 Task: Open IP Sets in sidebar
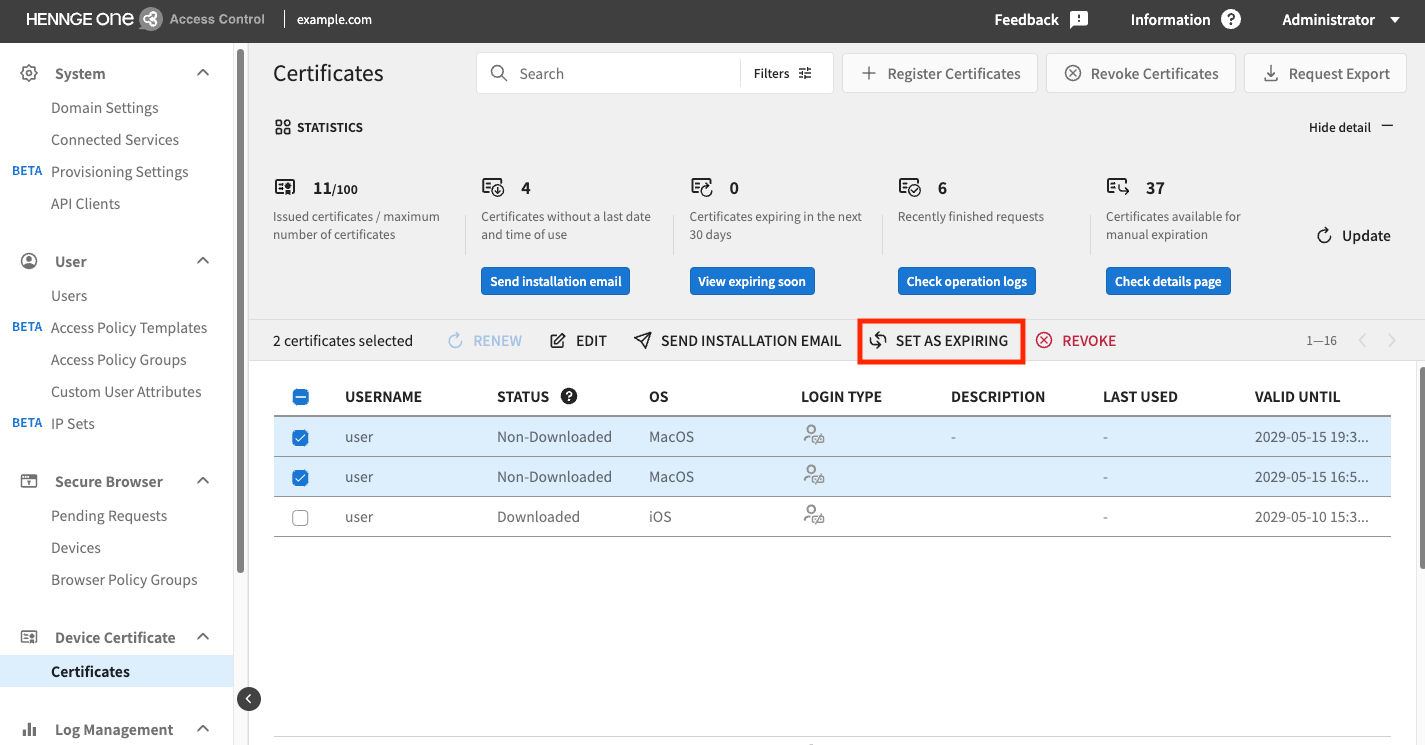(73, 423)
